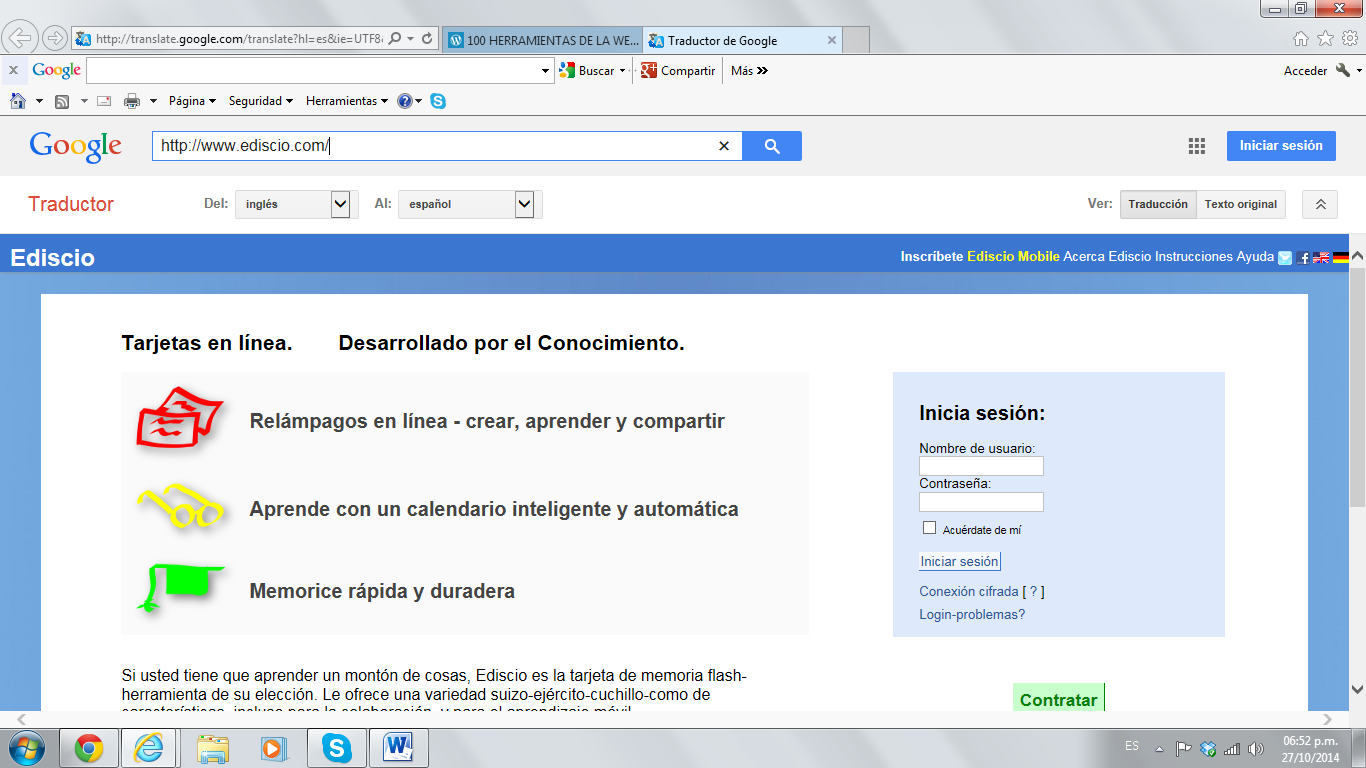Collapse the translator bar with double chevron

(1319, 204)
